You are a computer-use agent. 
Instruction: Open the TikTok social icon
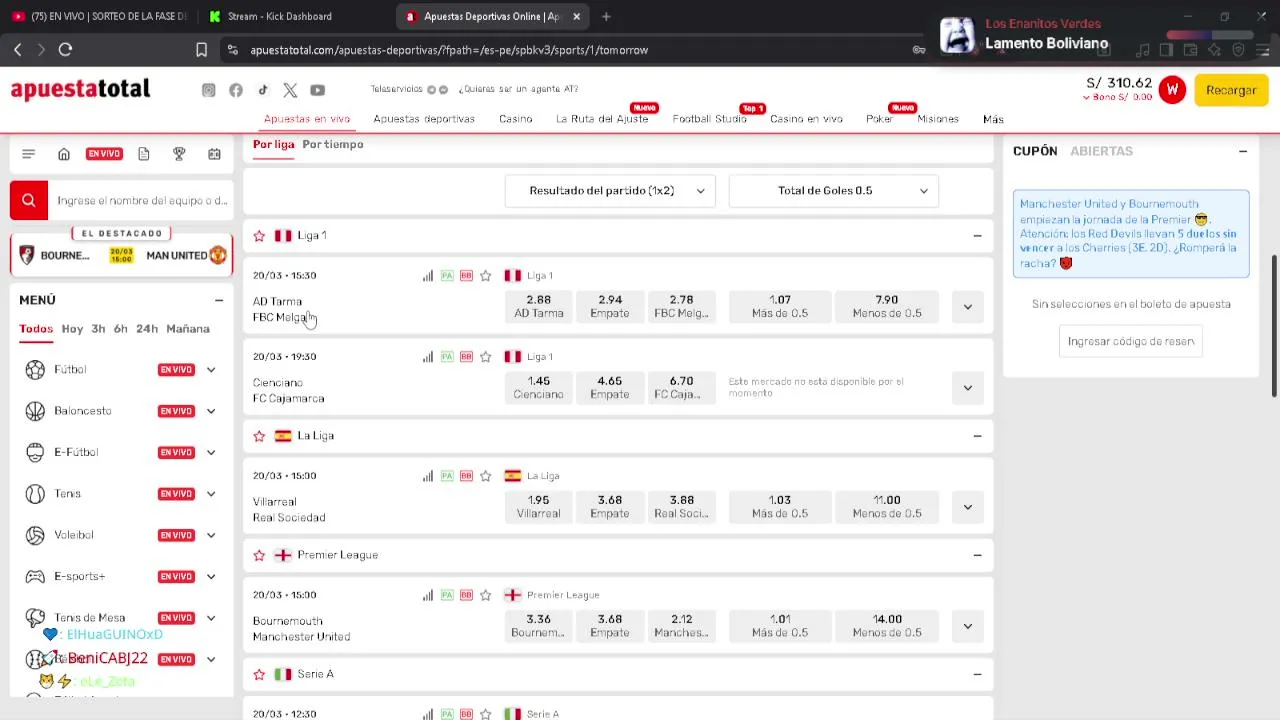(263, 90)
